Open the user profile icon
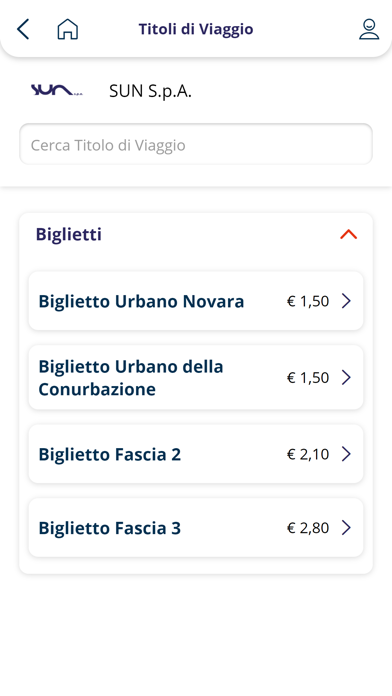Viewport: 392px width, 696px height. click(369, 29)
